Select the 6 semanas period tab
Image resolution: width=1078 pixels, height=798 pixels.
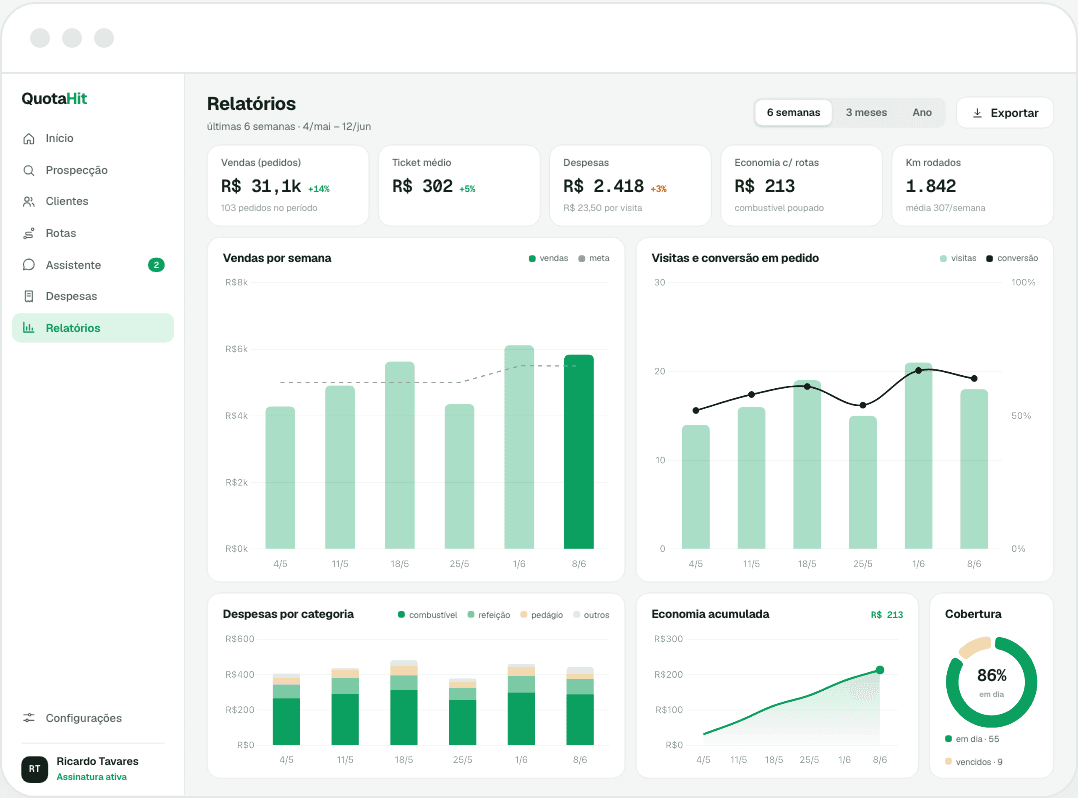[x=793, y=113]
